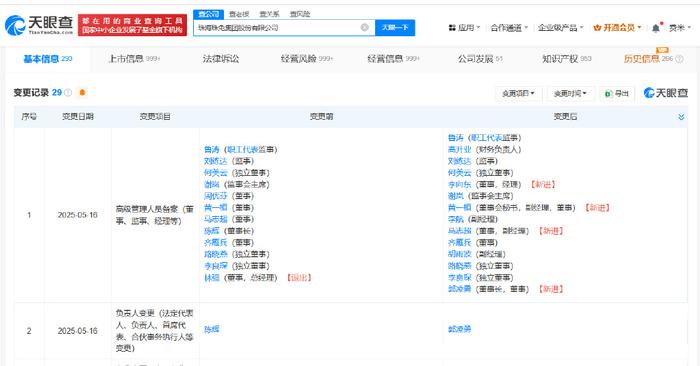This screenshot has height=366, width=700.
Task: Switch to the 知识产权 tab
Action: 567,59
